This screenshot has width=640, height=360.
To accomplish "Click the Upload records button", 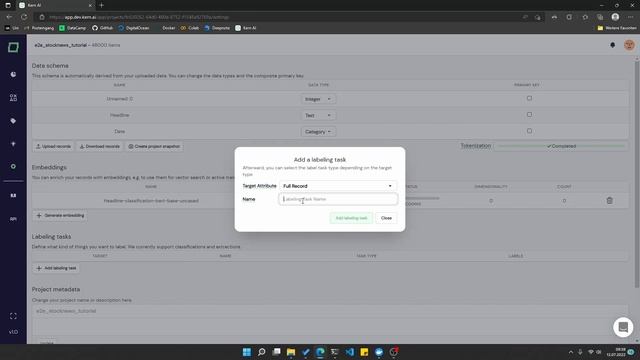I will (x=53, y=147).
